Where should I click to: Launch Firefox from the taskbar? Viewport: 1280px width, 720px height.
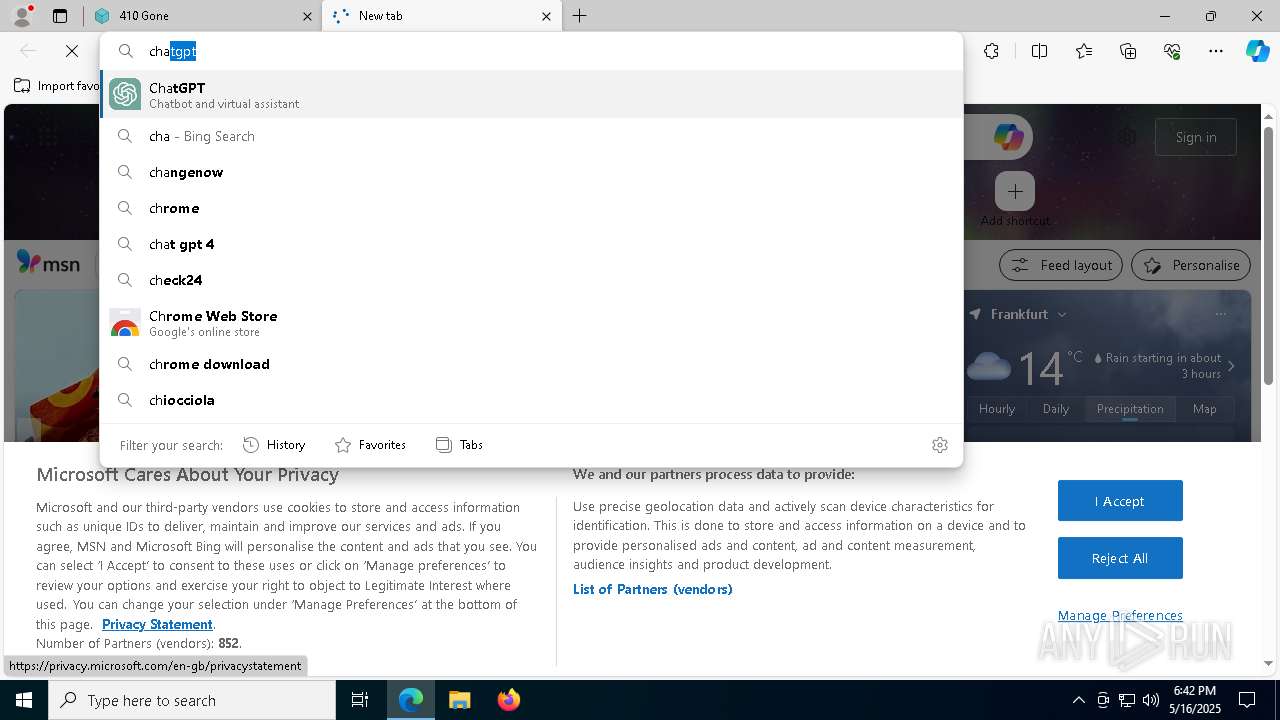[x=508, y=700]
